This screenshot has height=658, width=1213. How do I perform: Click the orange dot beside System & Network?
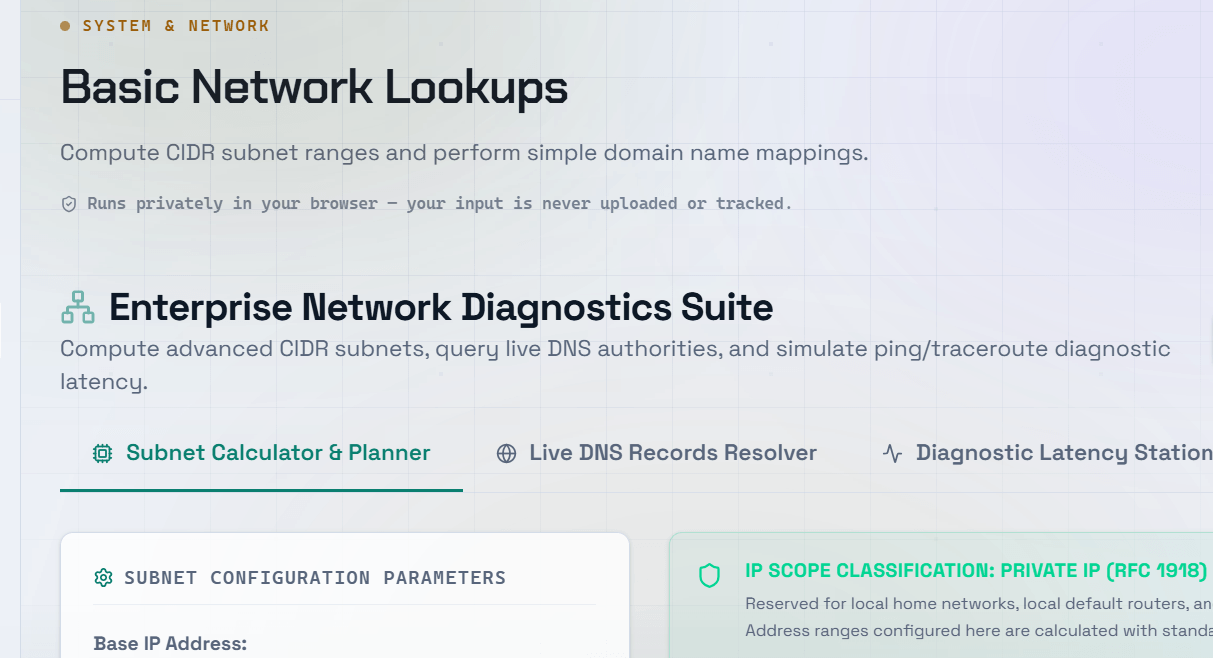[65, 26]
